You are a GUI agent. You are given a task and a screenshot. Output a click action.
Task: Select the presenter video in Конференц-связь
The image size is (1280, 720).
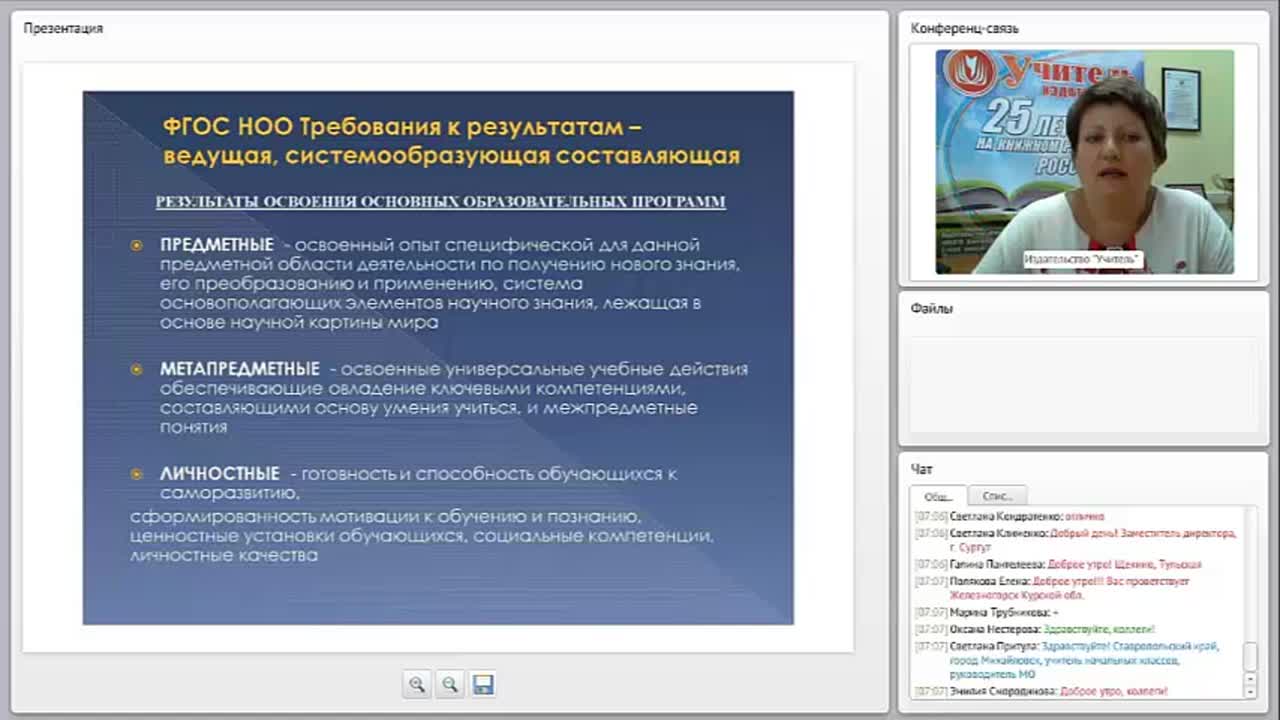(x=1084, y=162)
